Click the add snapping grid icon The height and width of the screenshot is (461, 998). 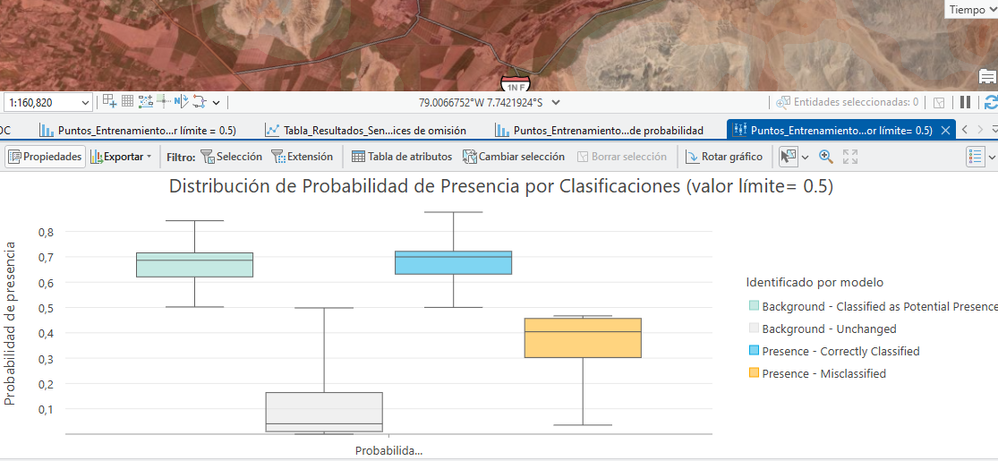[x=109, y=101]
